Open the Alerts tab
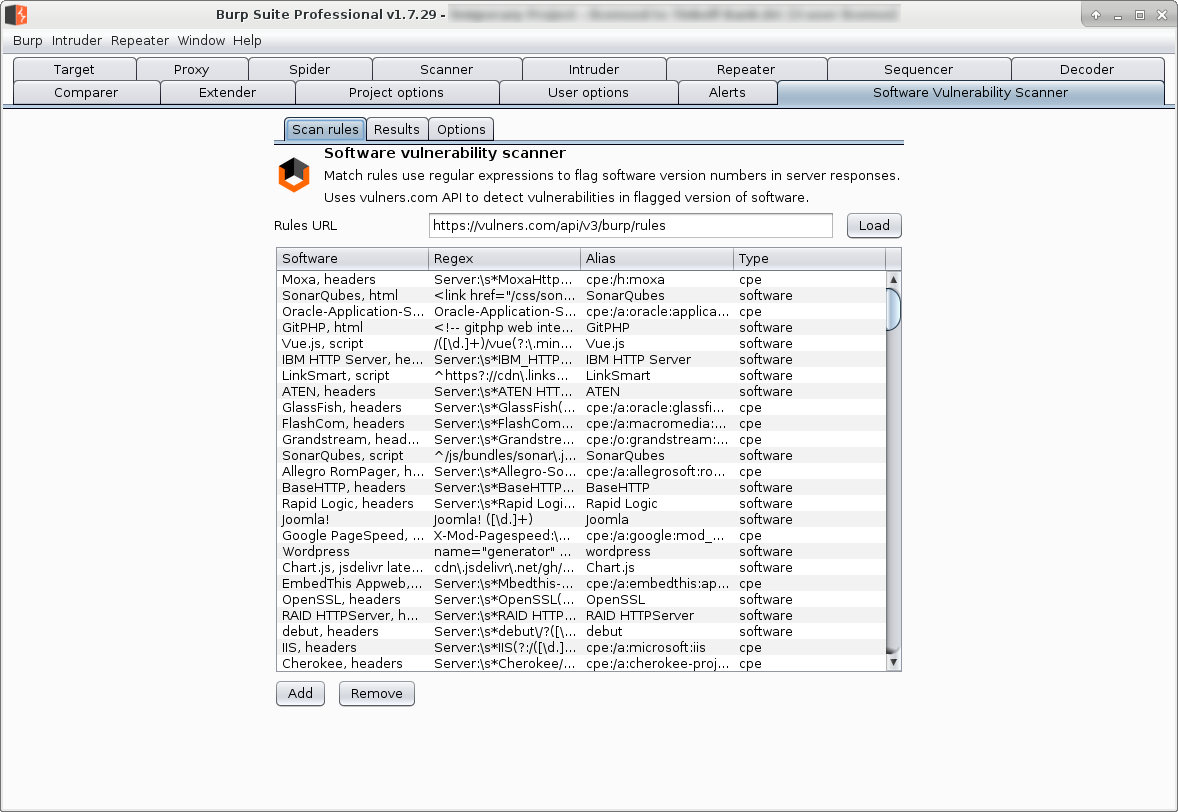 [727, 92]
